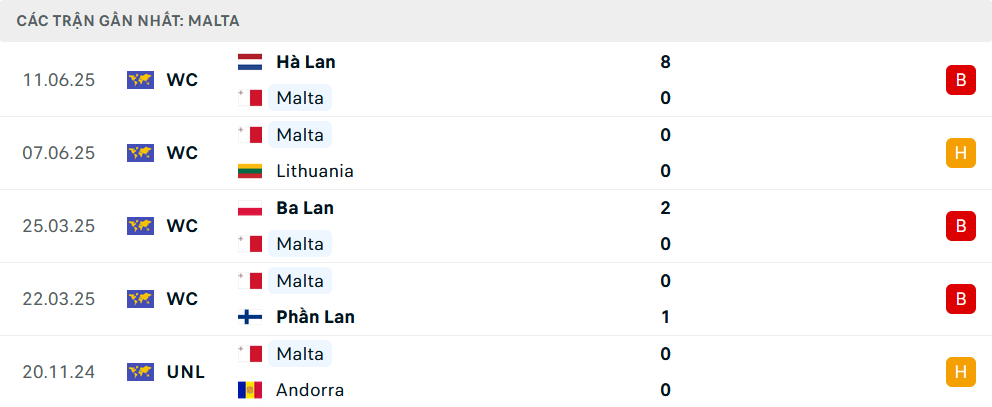Viewport: 992px width, 407px height.
Task: Open the Andorra team link
Action: 310,390
